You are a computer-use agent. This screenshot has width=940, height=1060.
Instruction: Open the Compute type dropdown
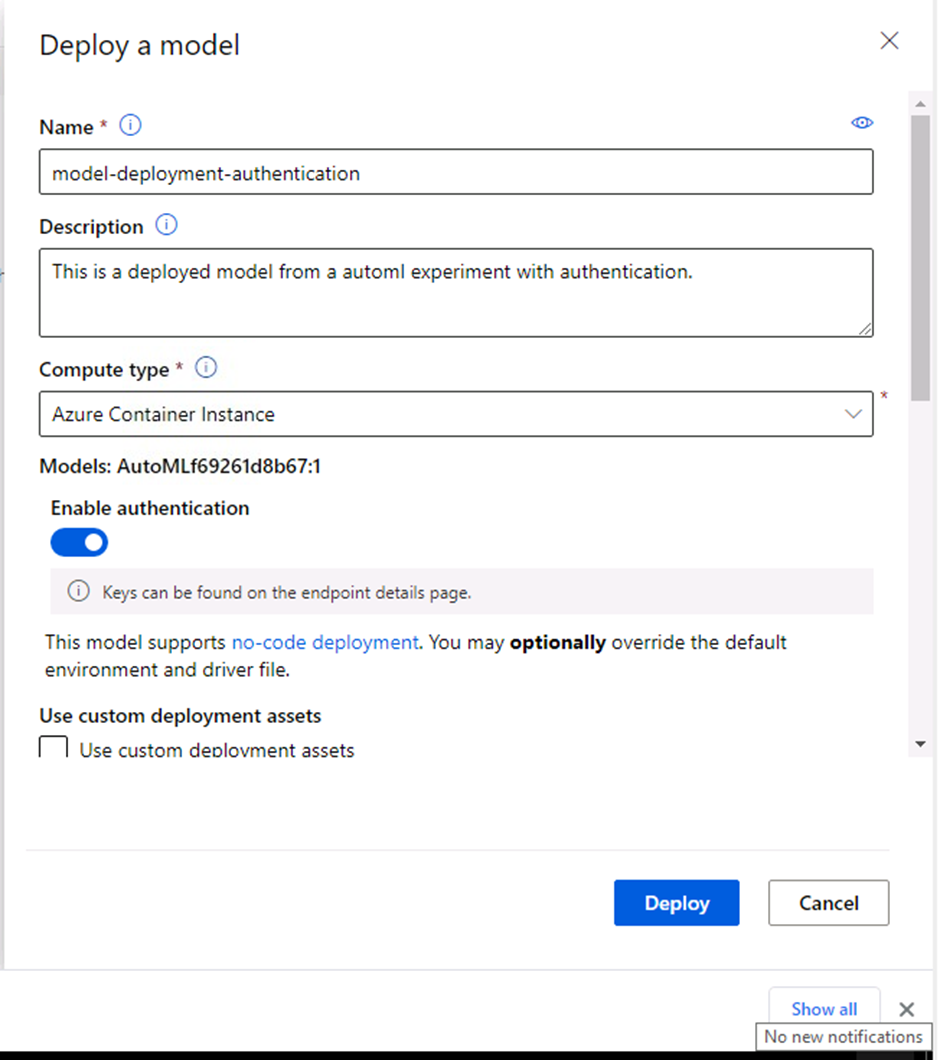(x=456, y=414)
